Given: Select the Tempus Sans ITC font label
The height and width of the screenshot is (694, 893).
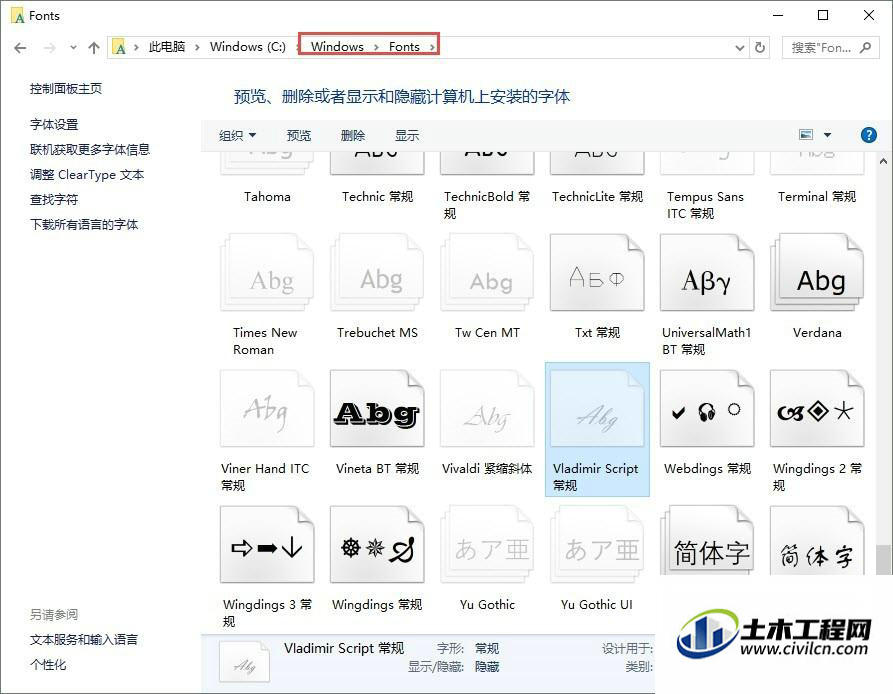Looking at the screenshot, I should 705,205.
